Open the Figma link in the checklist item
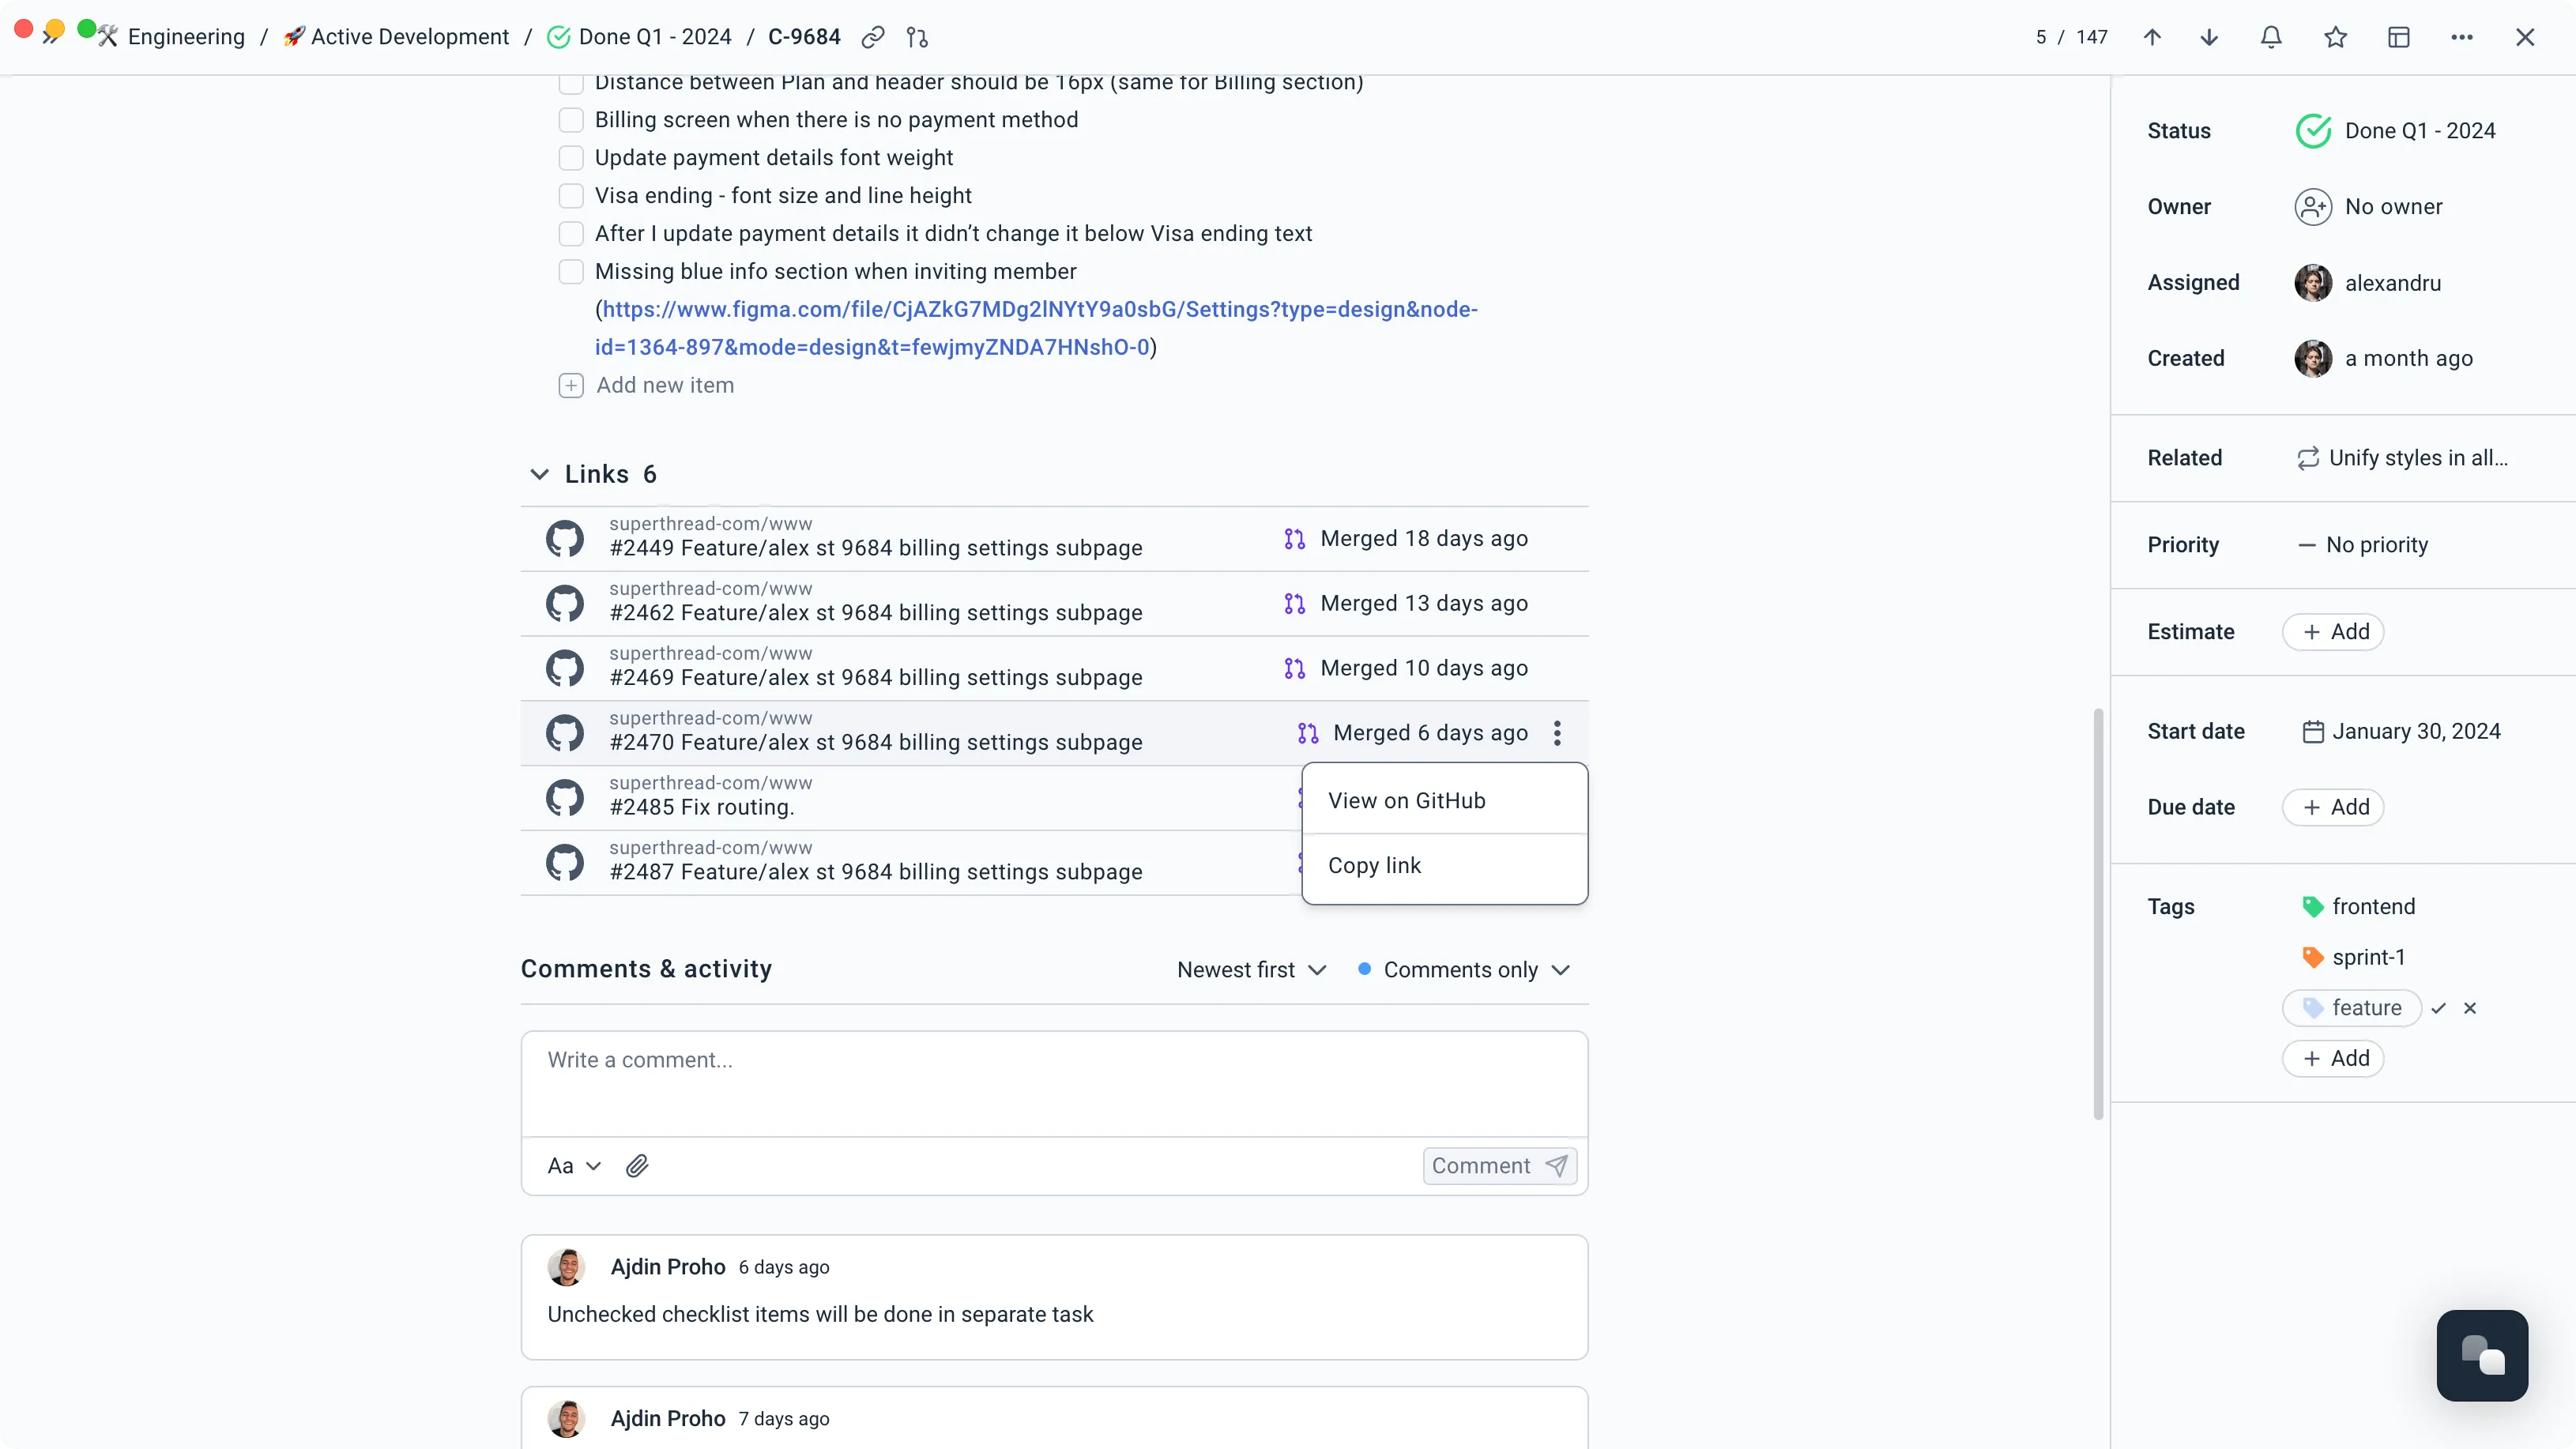Viewport: 2576px width, 1449px height. (1036, 310)
